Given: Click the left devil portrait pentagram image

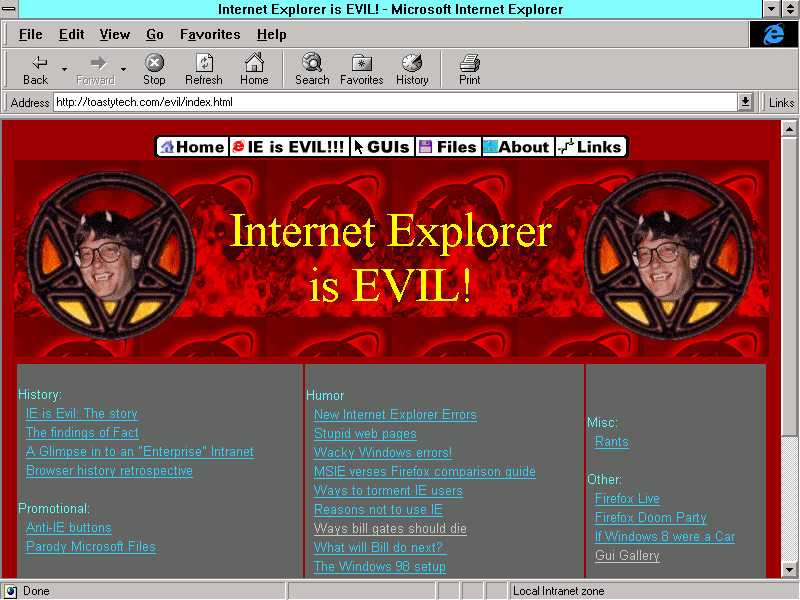Looking at the screenshot, I should (x=111, y=255).
